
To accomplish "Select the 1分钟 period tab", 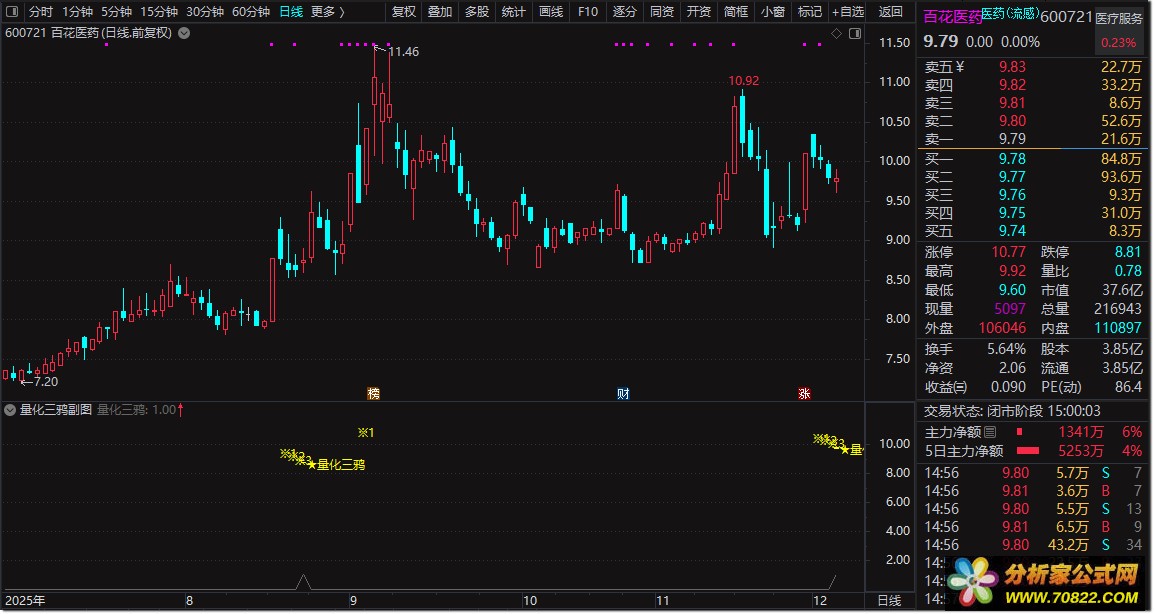I will [77, 12].
